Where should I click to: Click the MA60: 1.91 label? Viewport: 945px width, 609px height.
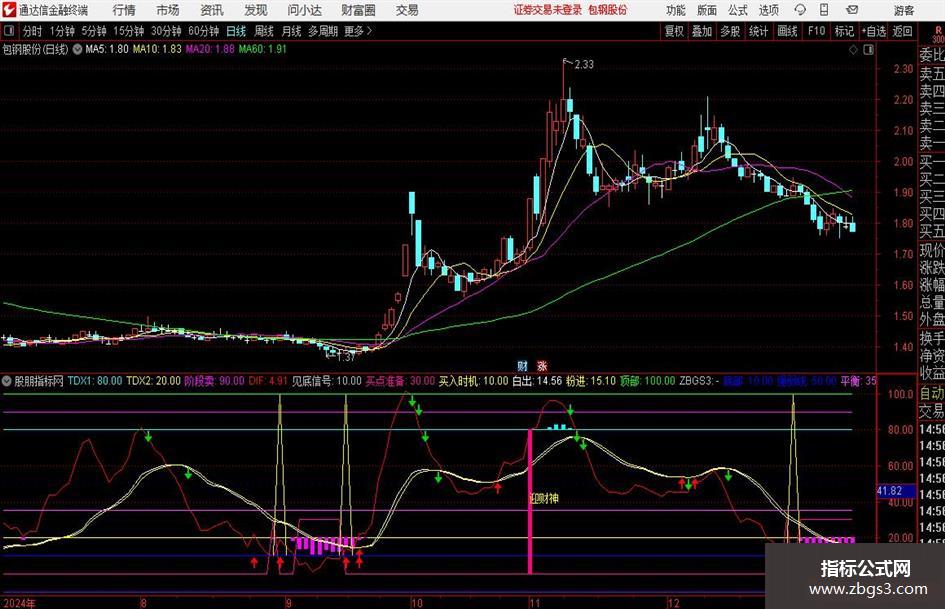(x=263, y=49)
